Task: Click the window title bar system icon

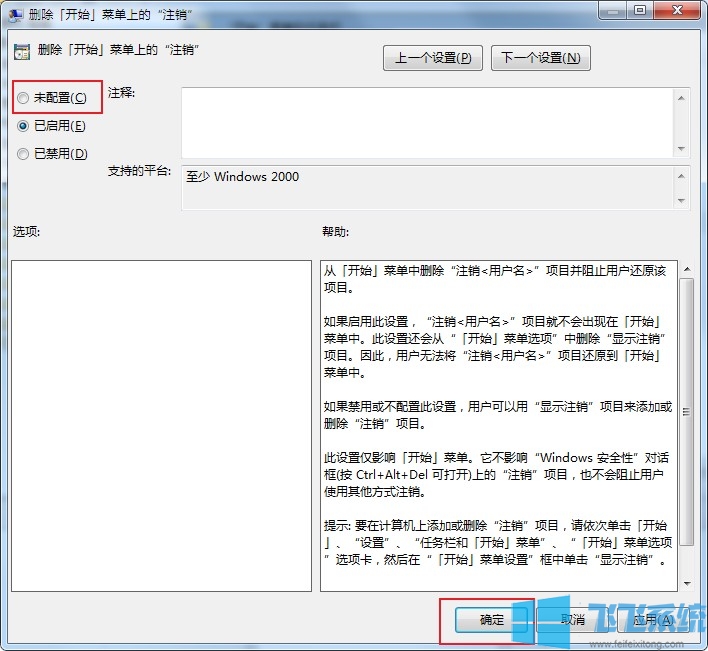Action: tap(15, 14)
